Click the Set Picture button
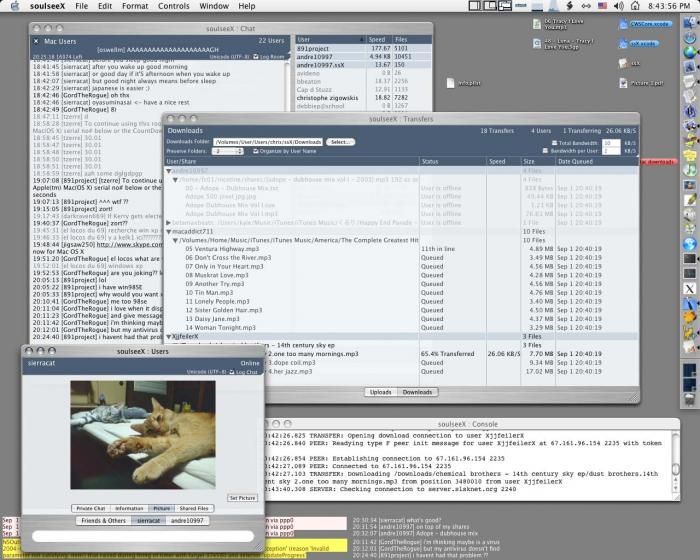The height and width of the screenshot is (560, 700). (242, 497)
